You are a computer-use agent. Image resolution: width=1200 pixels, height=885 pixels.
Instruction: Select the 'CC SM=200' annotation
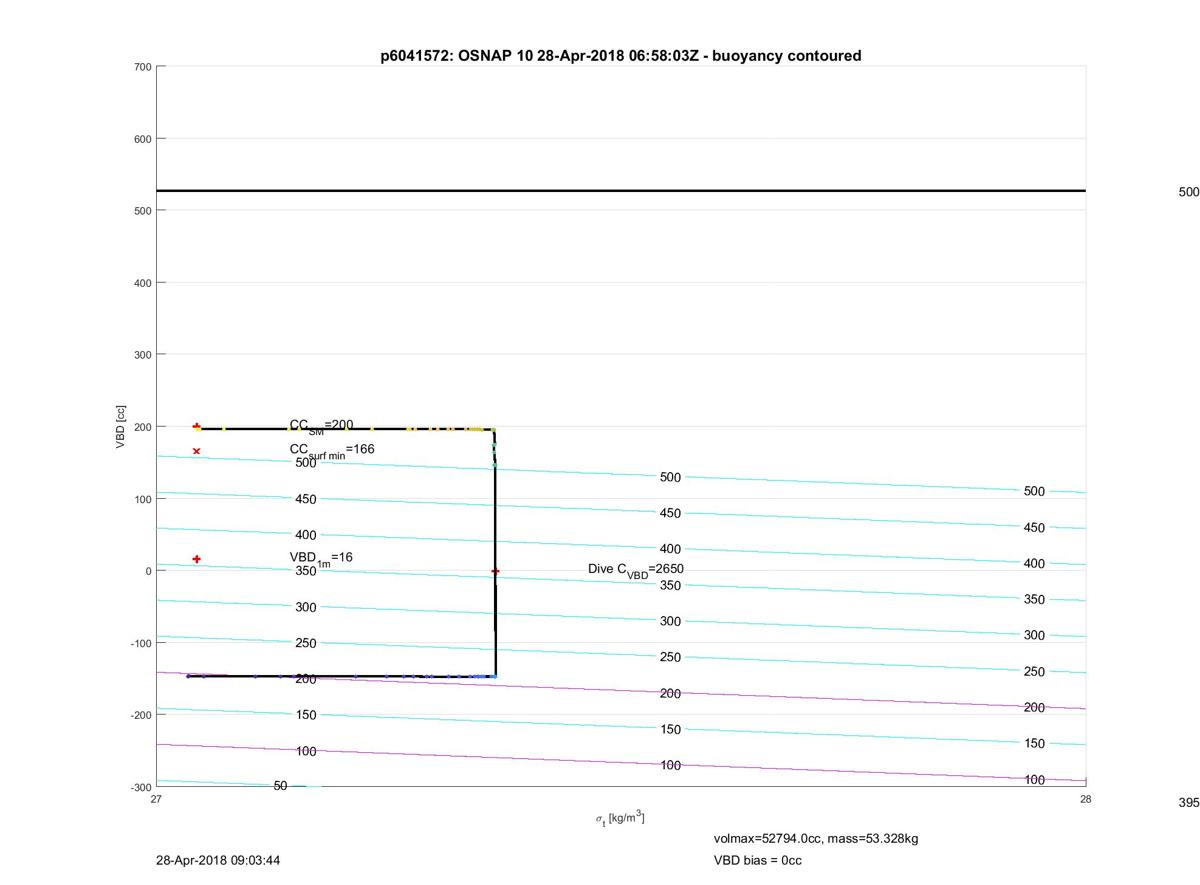321,426
